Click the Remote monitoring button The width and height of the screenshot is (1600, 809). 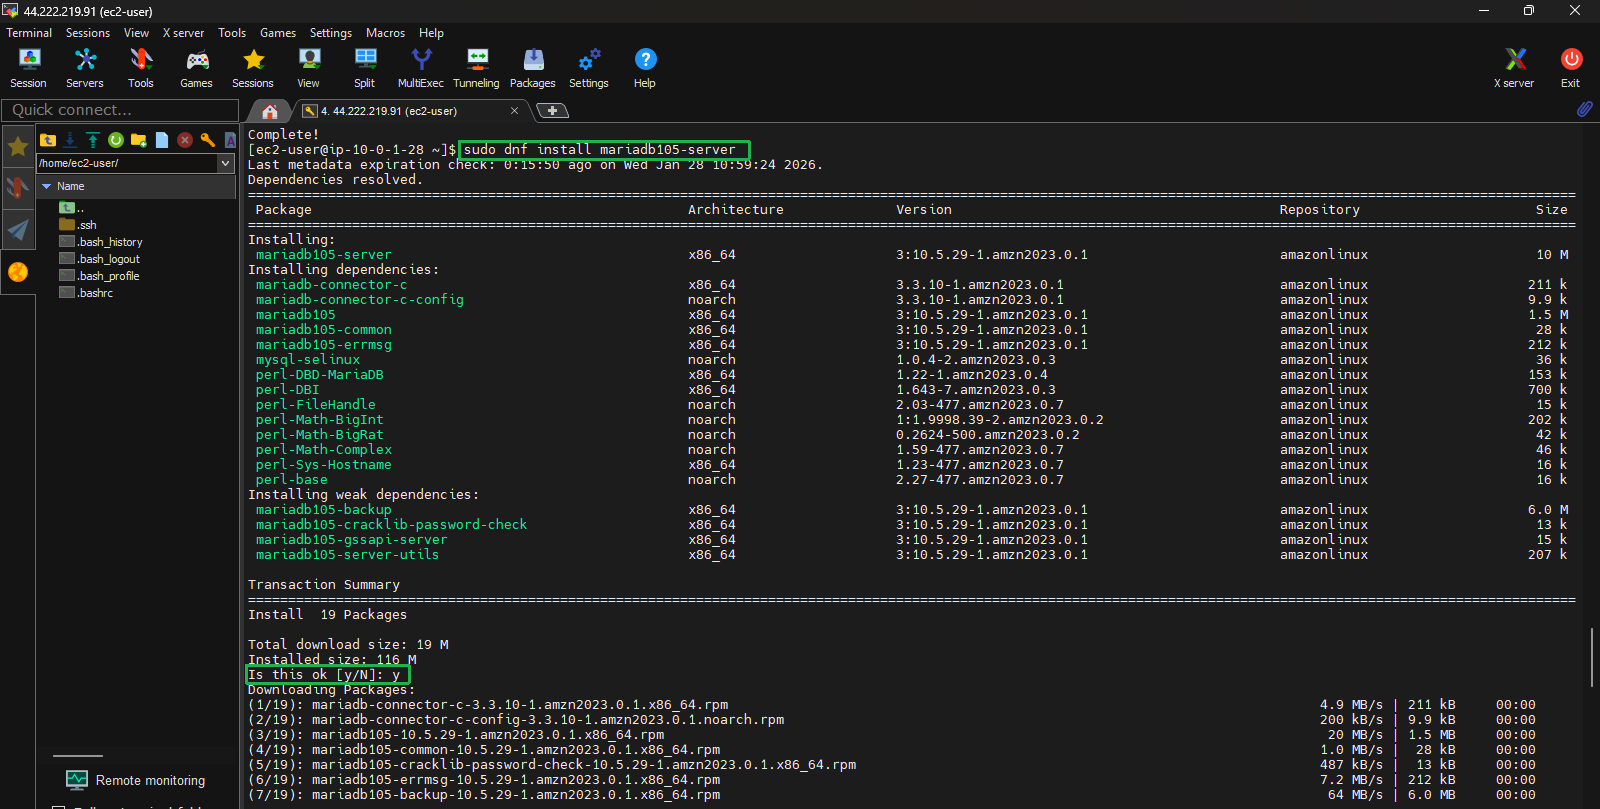tap(136, 780)
